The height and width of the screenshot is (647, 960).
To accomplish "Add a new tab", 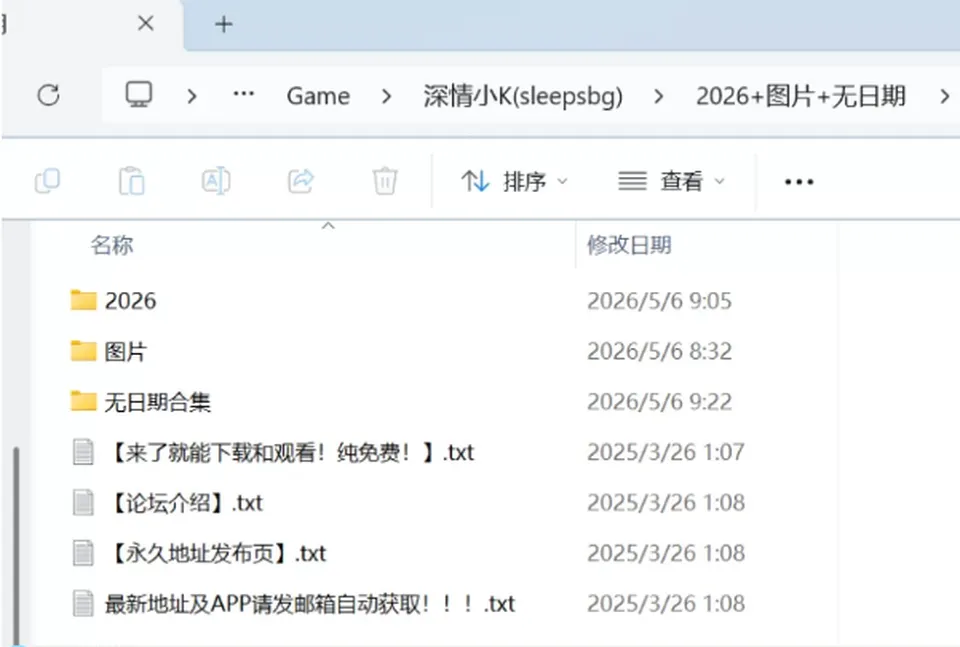I will click(224, 24).
